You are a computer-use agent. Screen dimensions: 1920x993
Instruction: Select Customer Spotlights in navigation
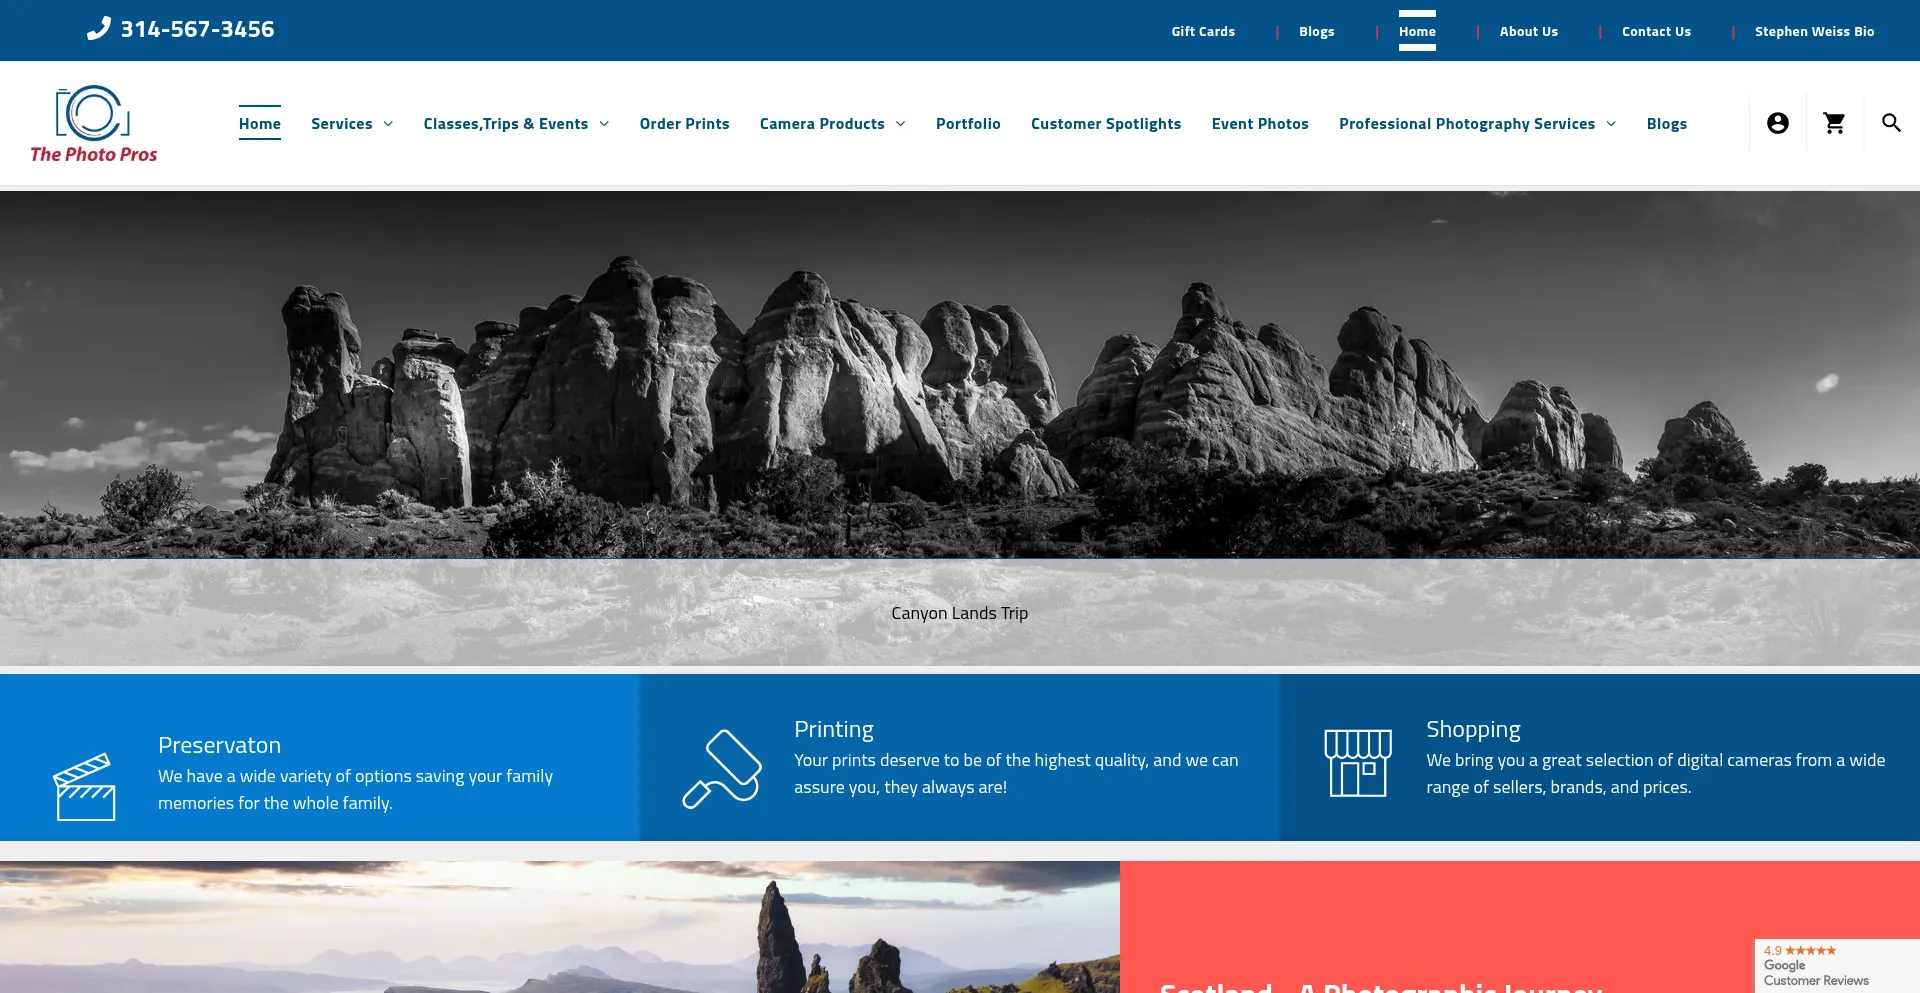[x=1105, y=124]
